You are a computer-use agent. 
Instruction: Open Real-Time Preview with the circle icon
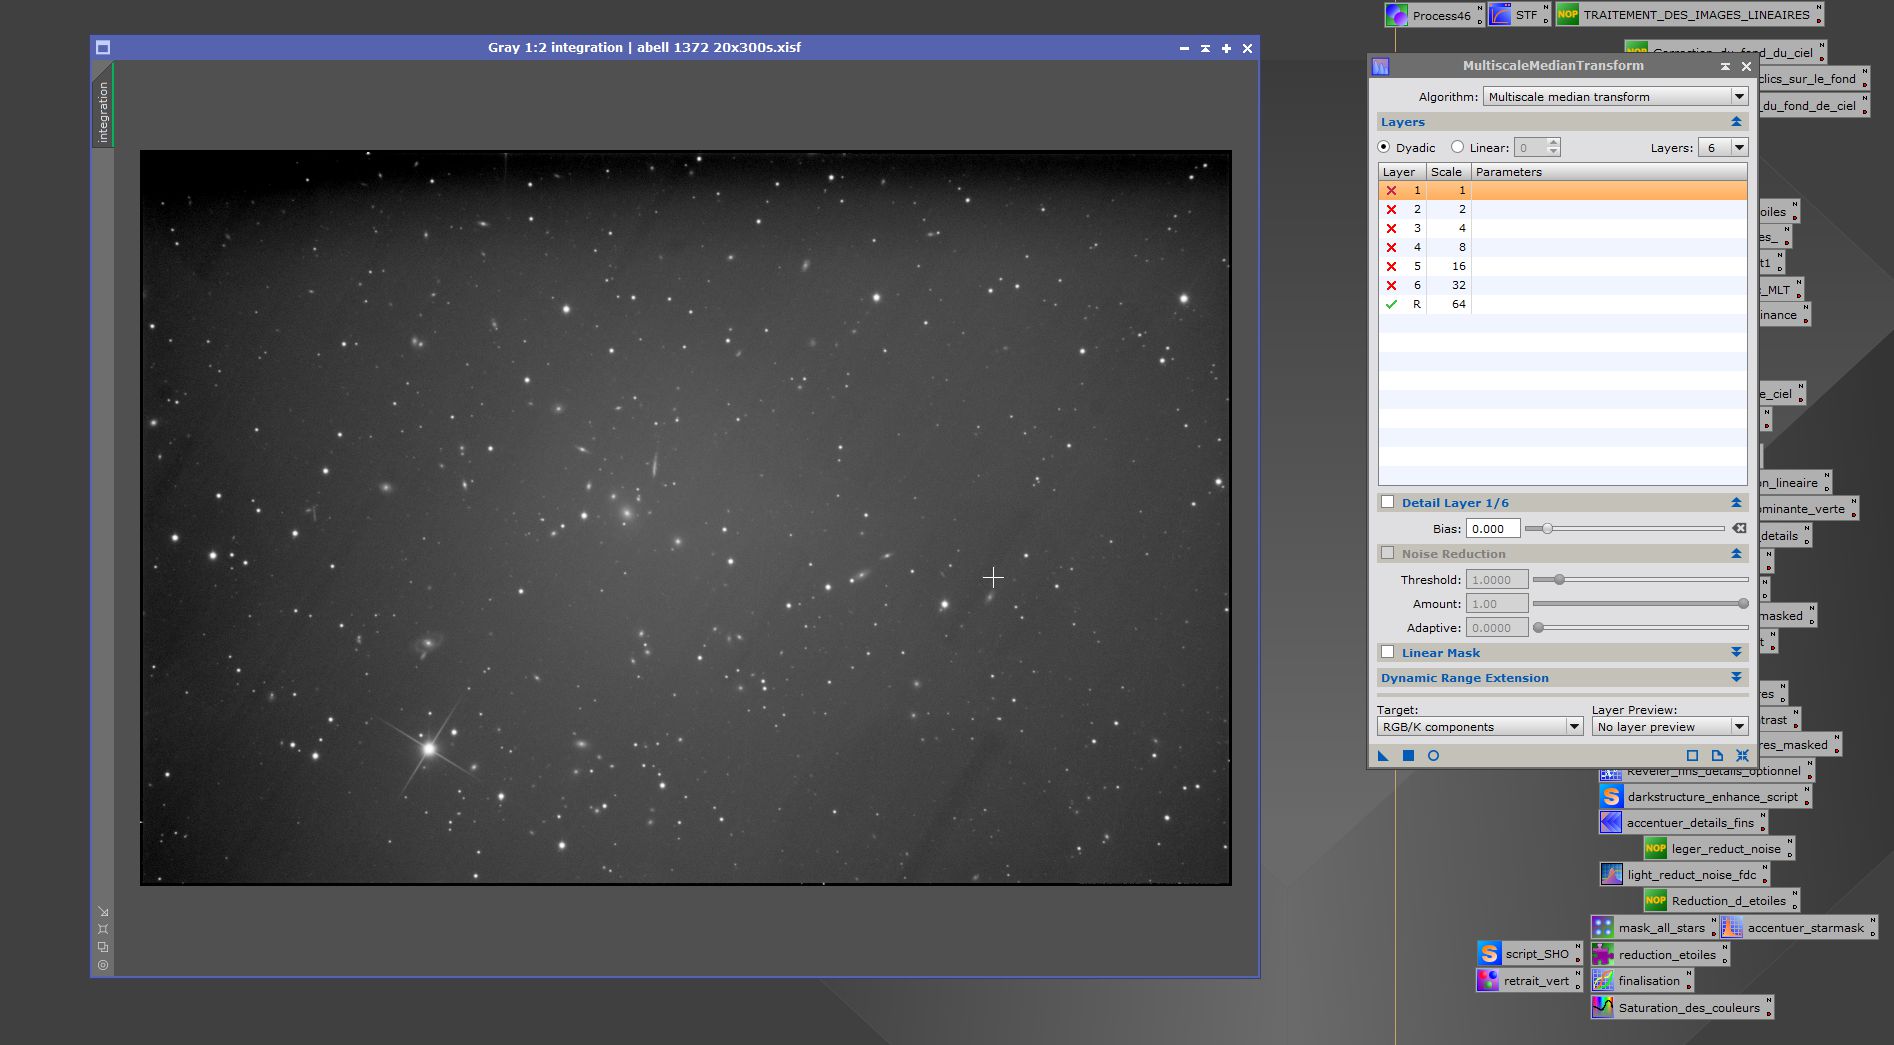[x=1433, y=756]
